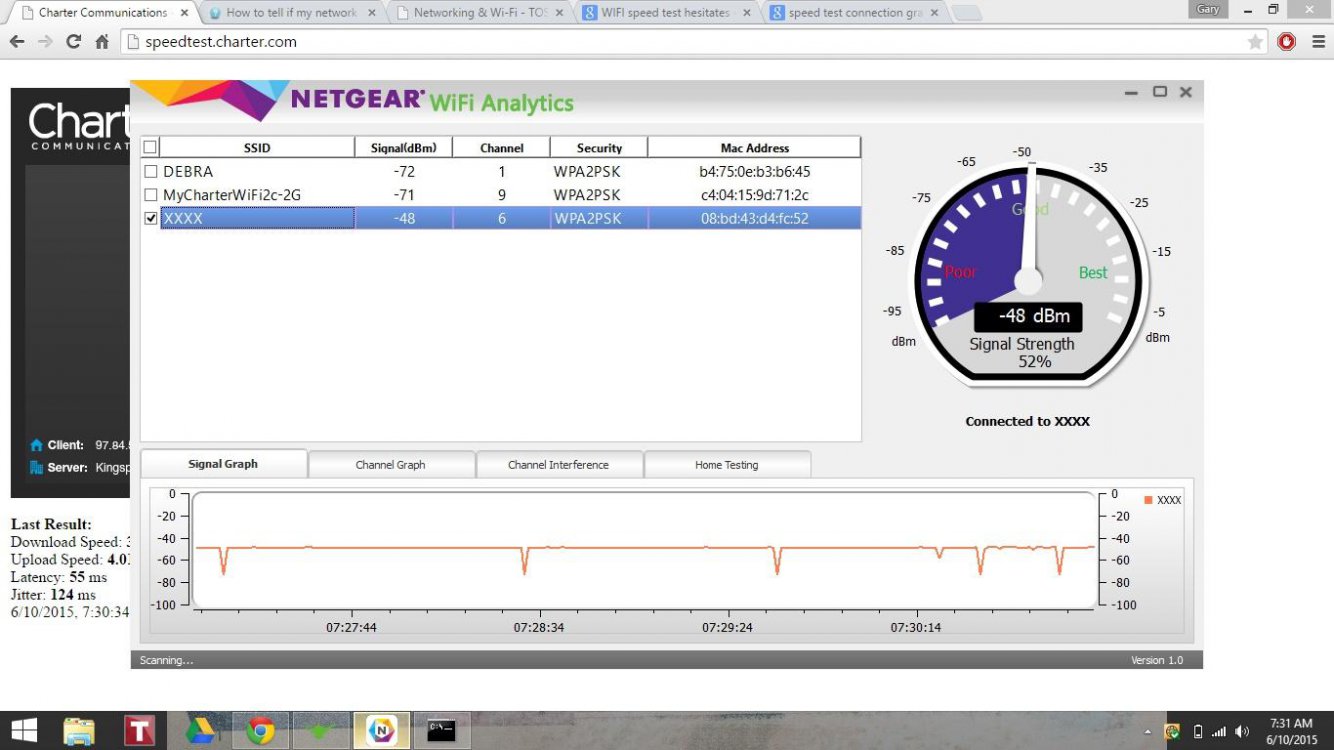Click Mac address c4:04:15:9d:71:2c
Viewport: 1334px width, 750px height.
[x=754, y=195]
